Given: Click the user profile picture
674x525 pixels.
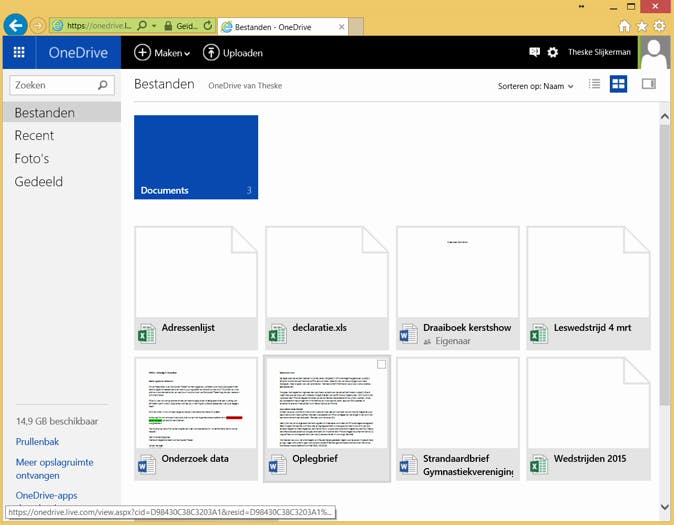Looking at the screenshot, I should [654, 52].
